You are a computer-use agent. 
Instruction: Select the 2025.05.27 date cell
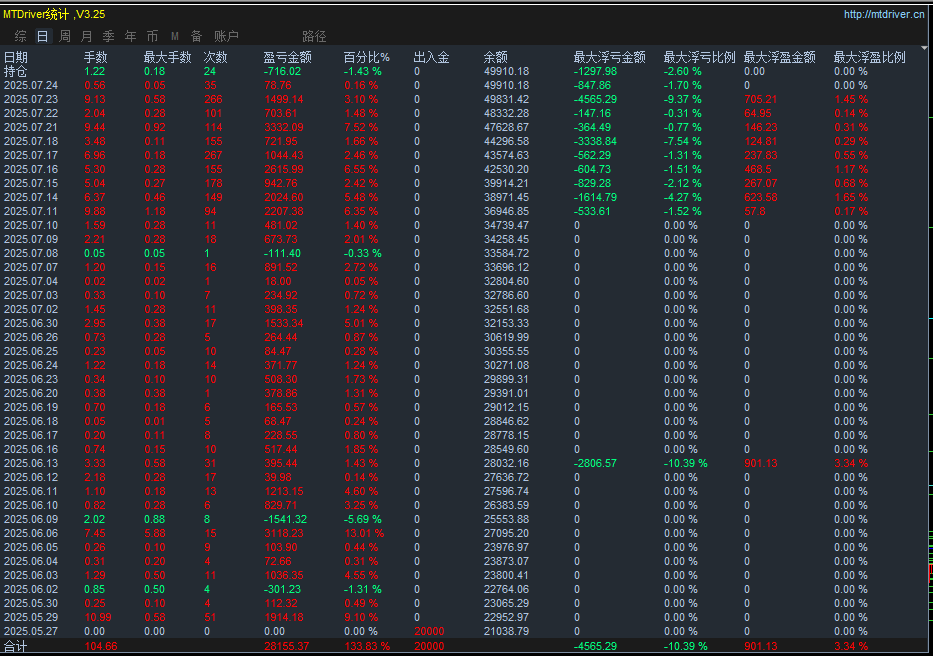31,631
